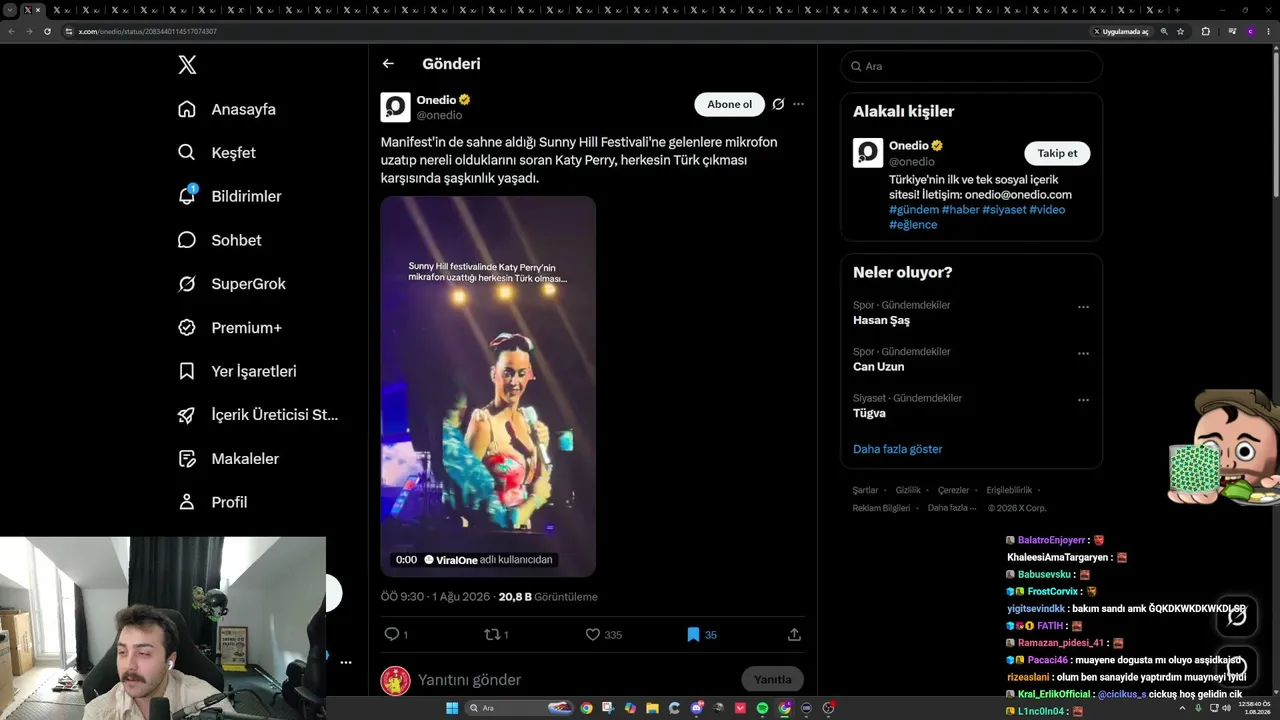Click the Makaleler icon in the sidebar
This screenshot has width=1280, height=720.
[187, 459]
